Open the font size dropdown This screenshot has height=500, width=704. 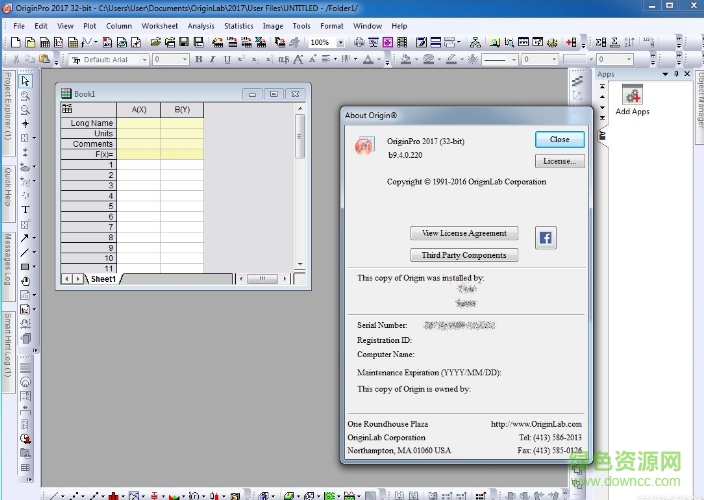click(x=182, y=60)
